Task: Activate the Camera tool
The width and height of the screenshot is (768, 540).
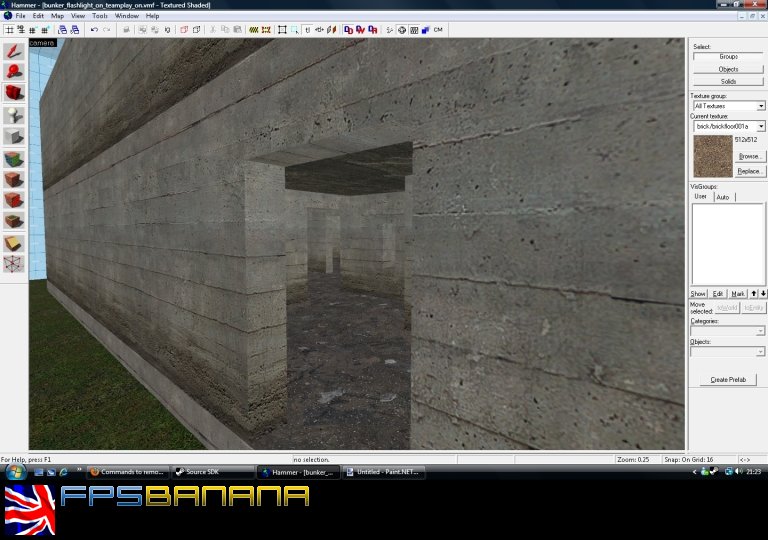Action: tap(14, 93)
